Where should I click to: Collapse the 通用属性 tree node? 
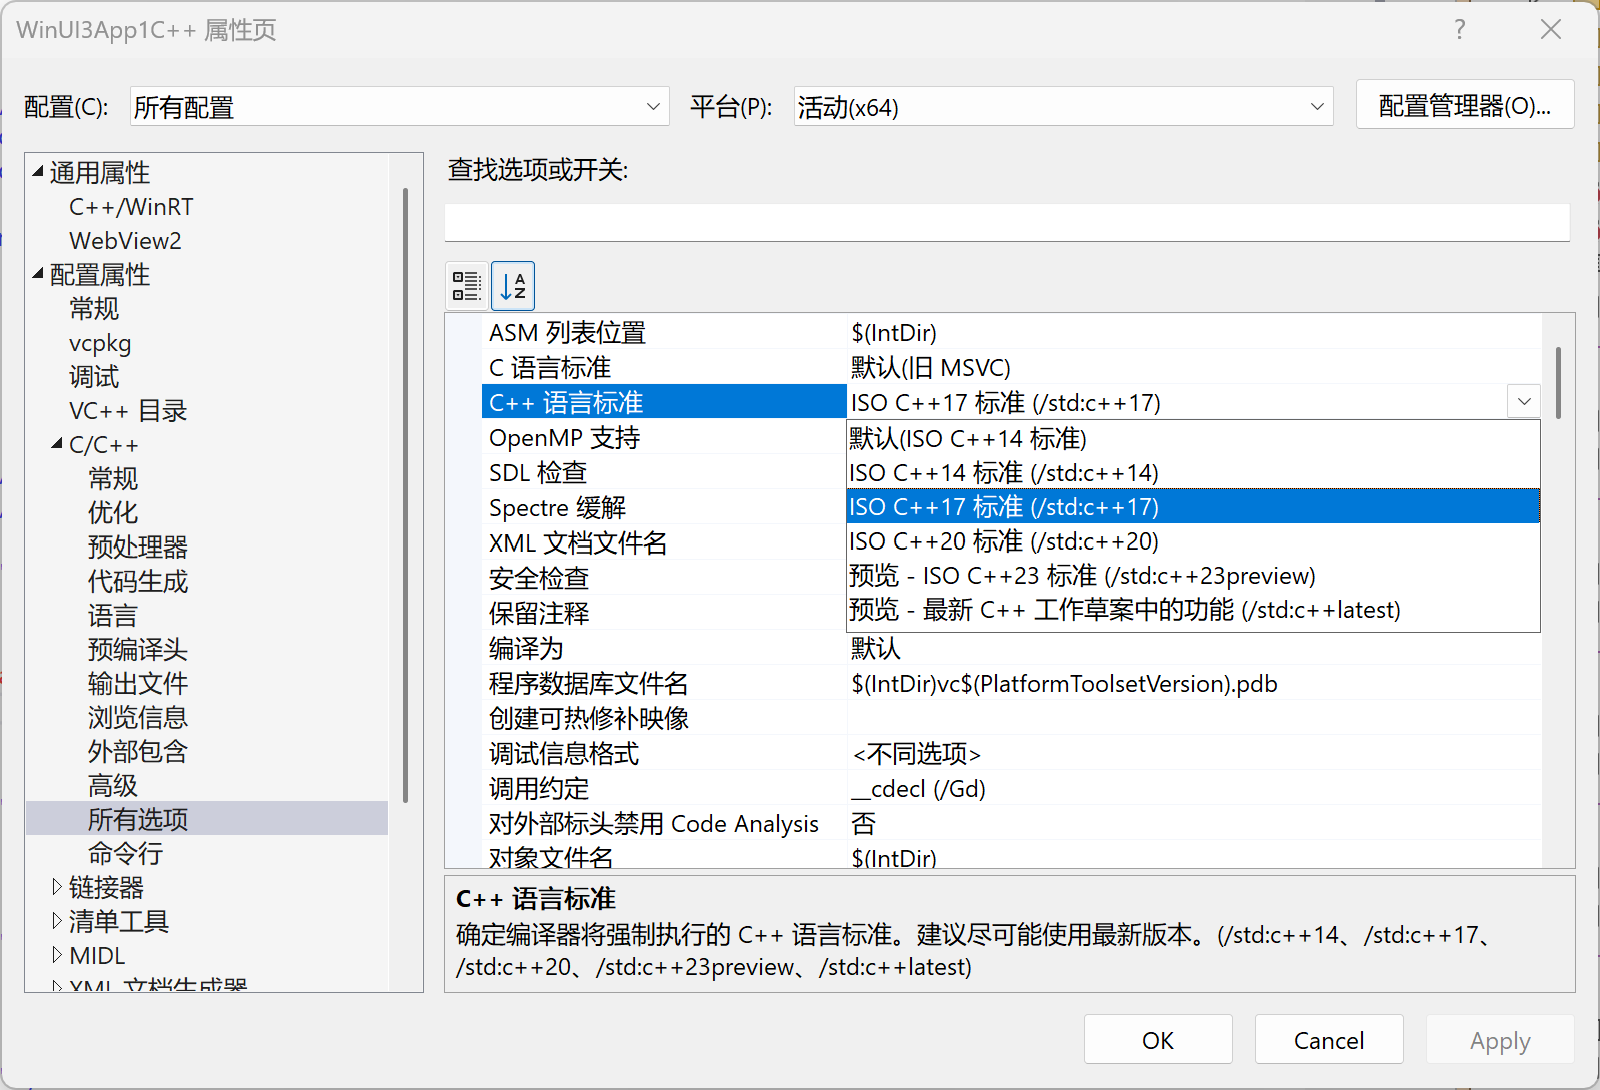pyautogui.click(x=37, y=172)
